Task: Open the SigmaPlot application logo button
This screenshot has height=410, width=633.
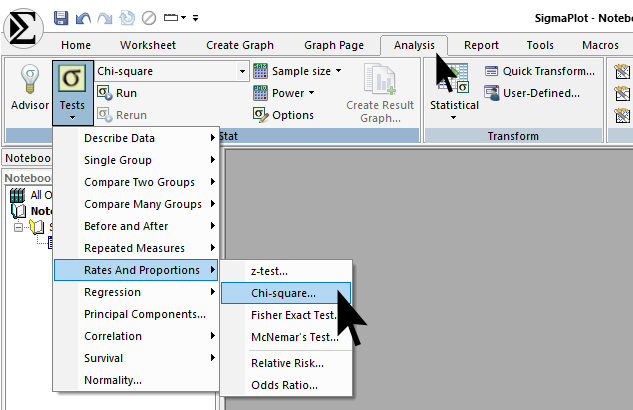Action: pos(23,25)
